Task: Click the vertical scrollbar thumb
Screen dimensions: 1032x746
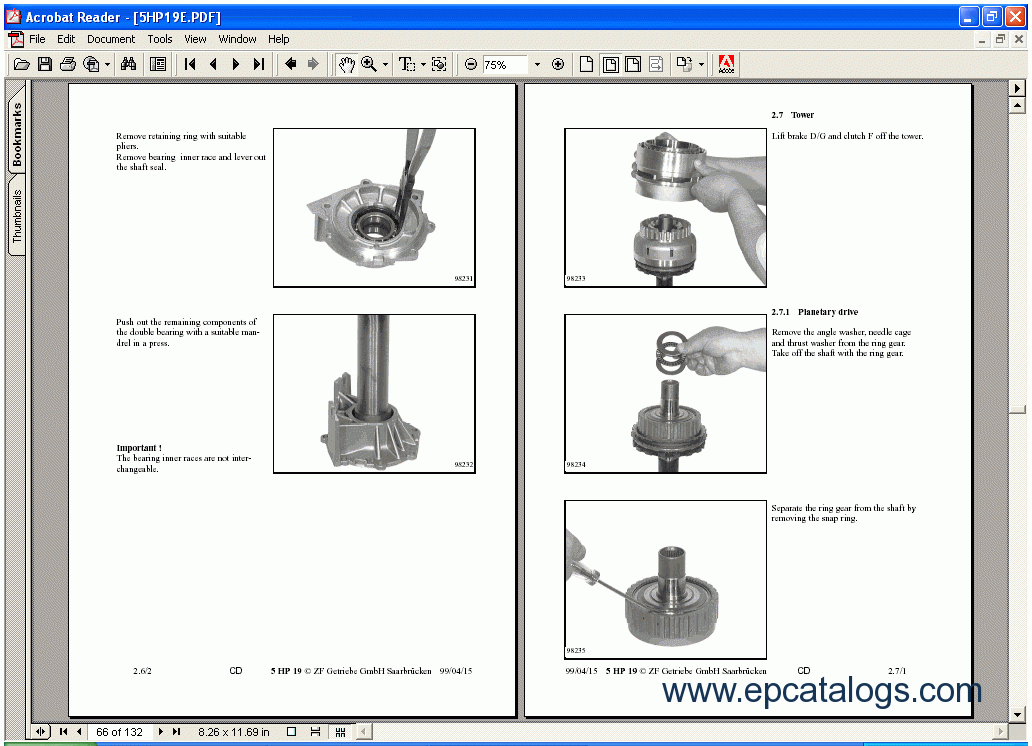Action: (x=1018, y=410)
